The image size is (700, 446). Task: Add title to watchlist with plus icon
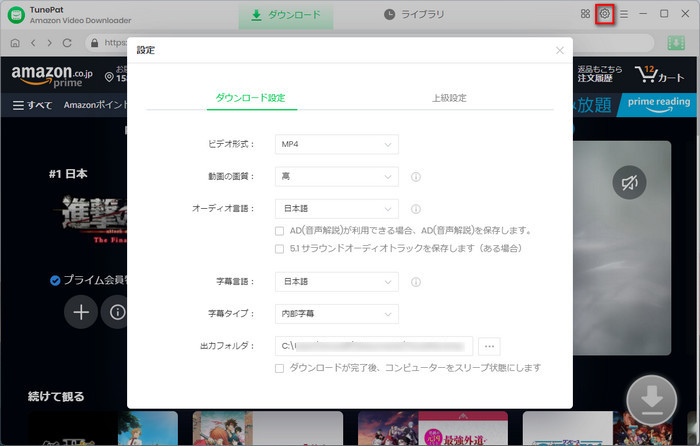(81, 312)
